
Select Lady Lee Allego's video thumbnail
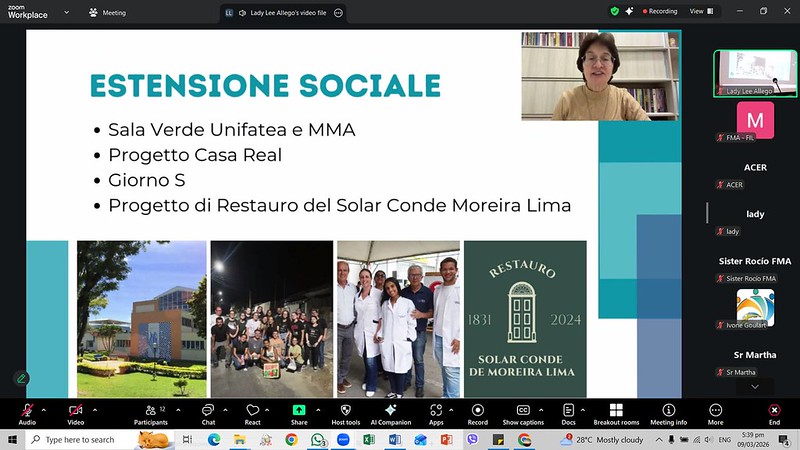coord(755,73)
